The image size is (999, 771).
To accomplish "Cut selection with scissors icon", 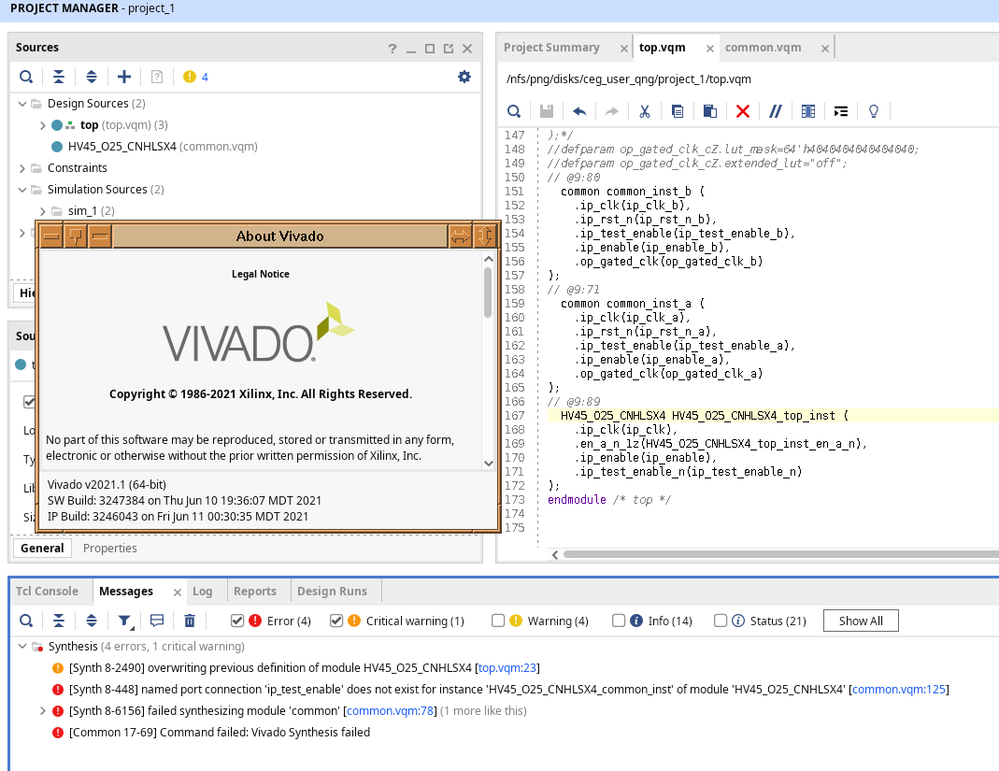I will [645, 112].
